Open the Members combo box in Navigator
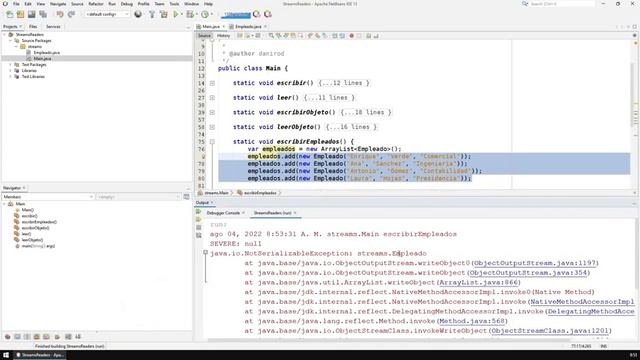The image size is (640, 360). coord(48,197)
